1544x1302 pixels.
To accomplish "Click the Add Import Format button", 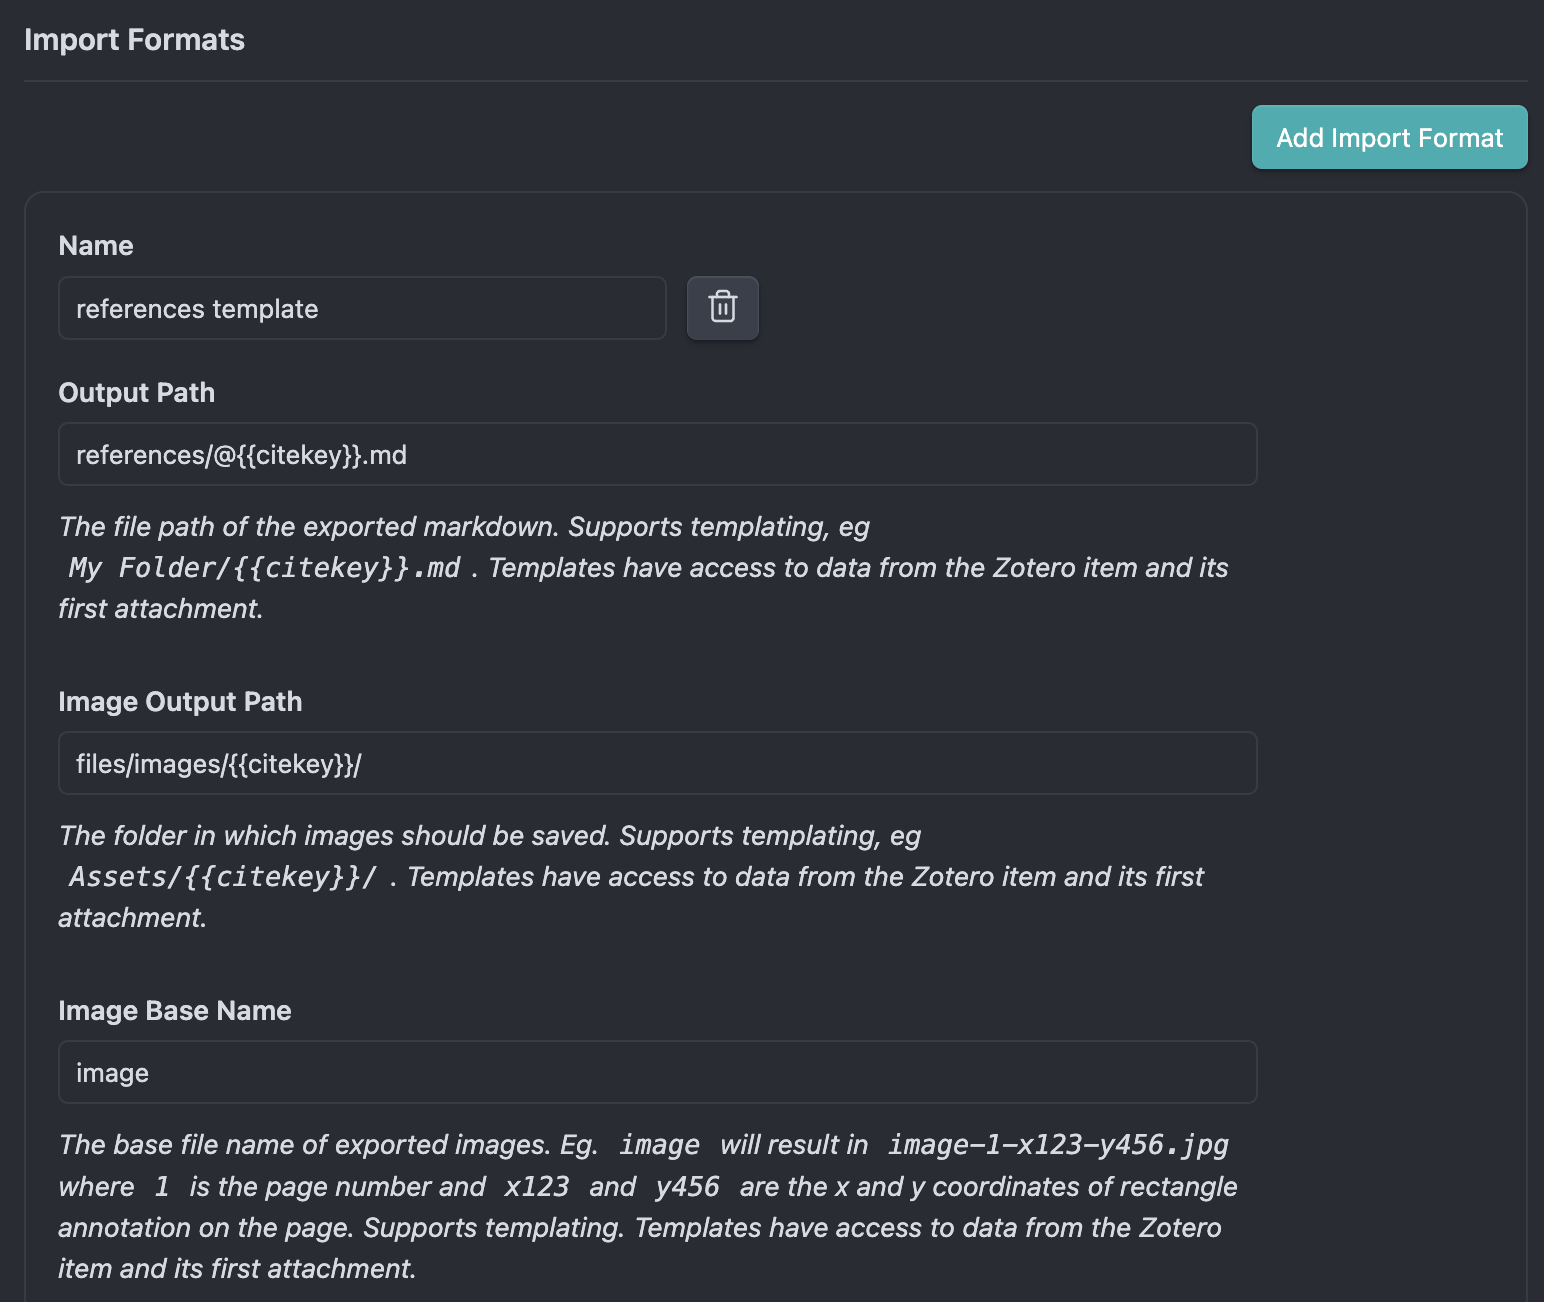I will point(1389,137).
